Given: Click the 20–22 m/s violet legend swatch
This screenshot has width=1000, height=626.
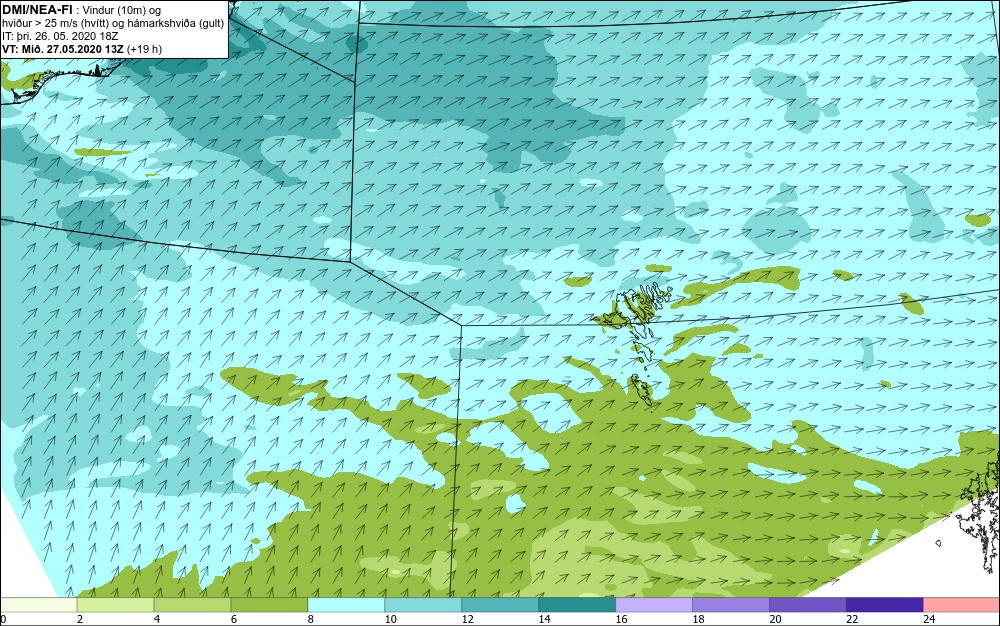Looking at the screenshot, I should tap(807, 605).
